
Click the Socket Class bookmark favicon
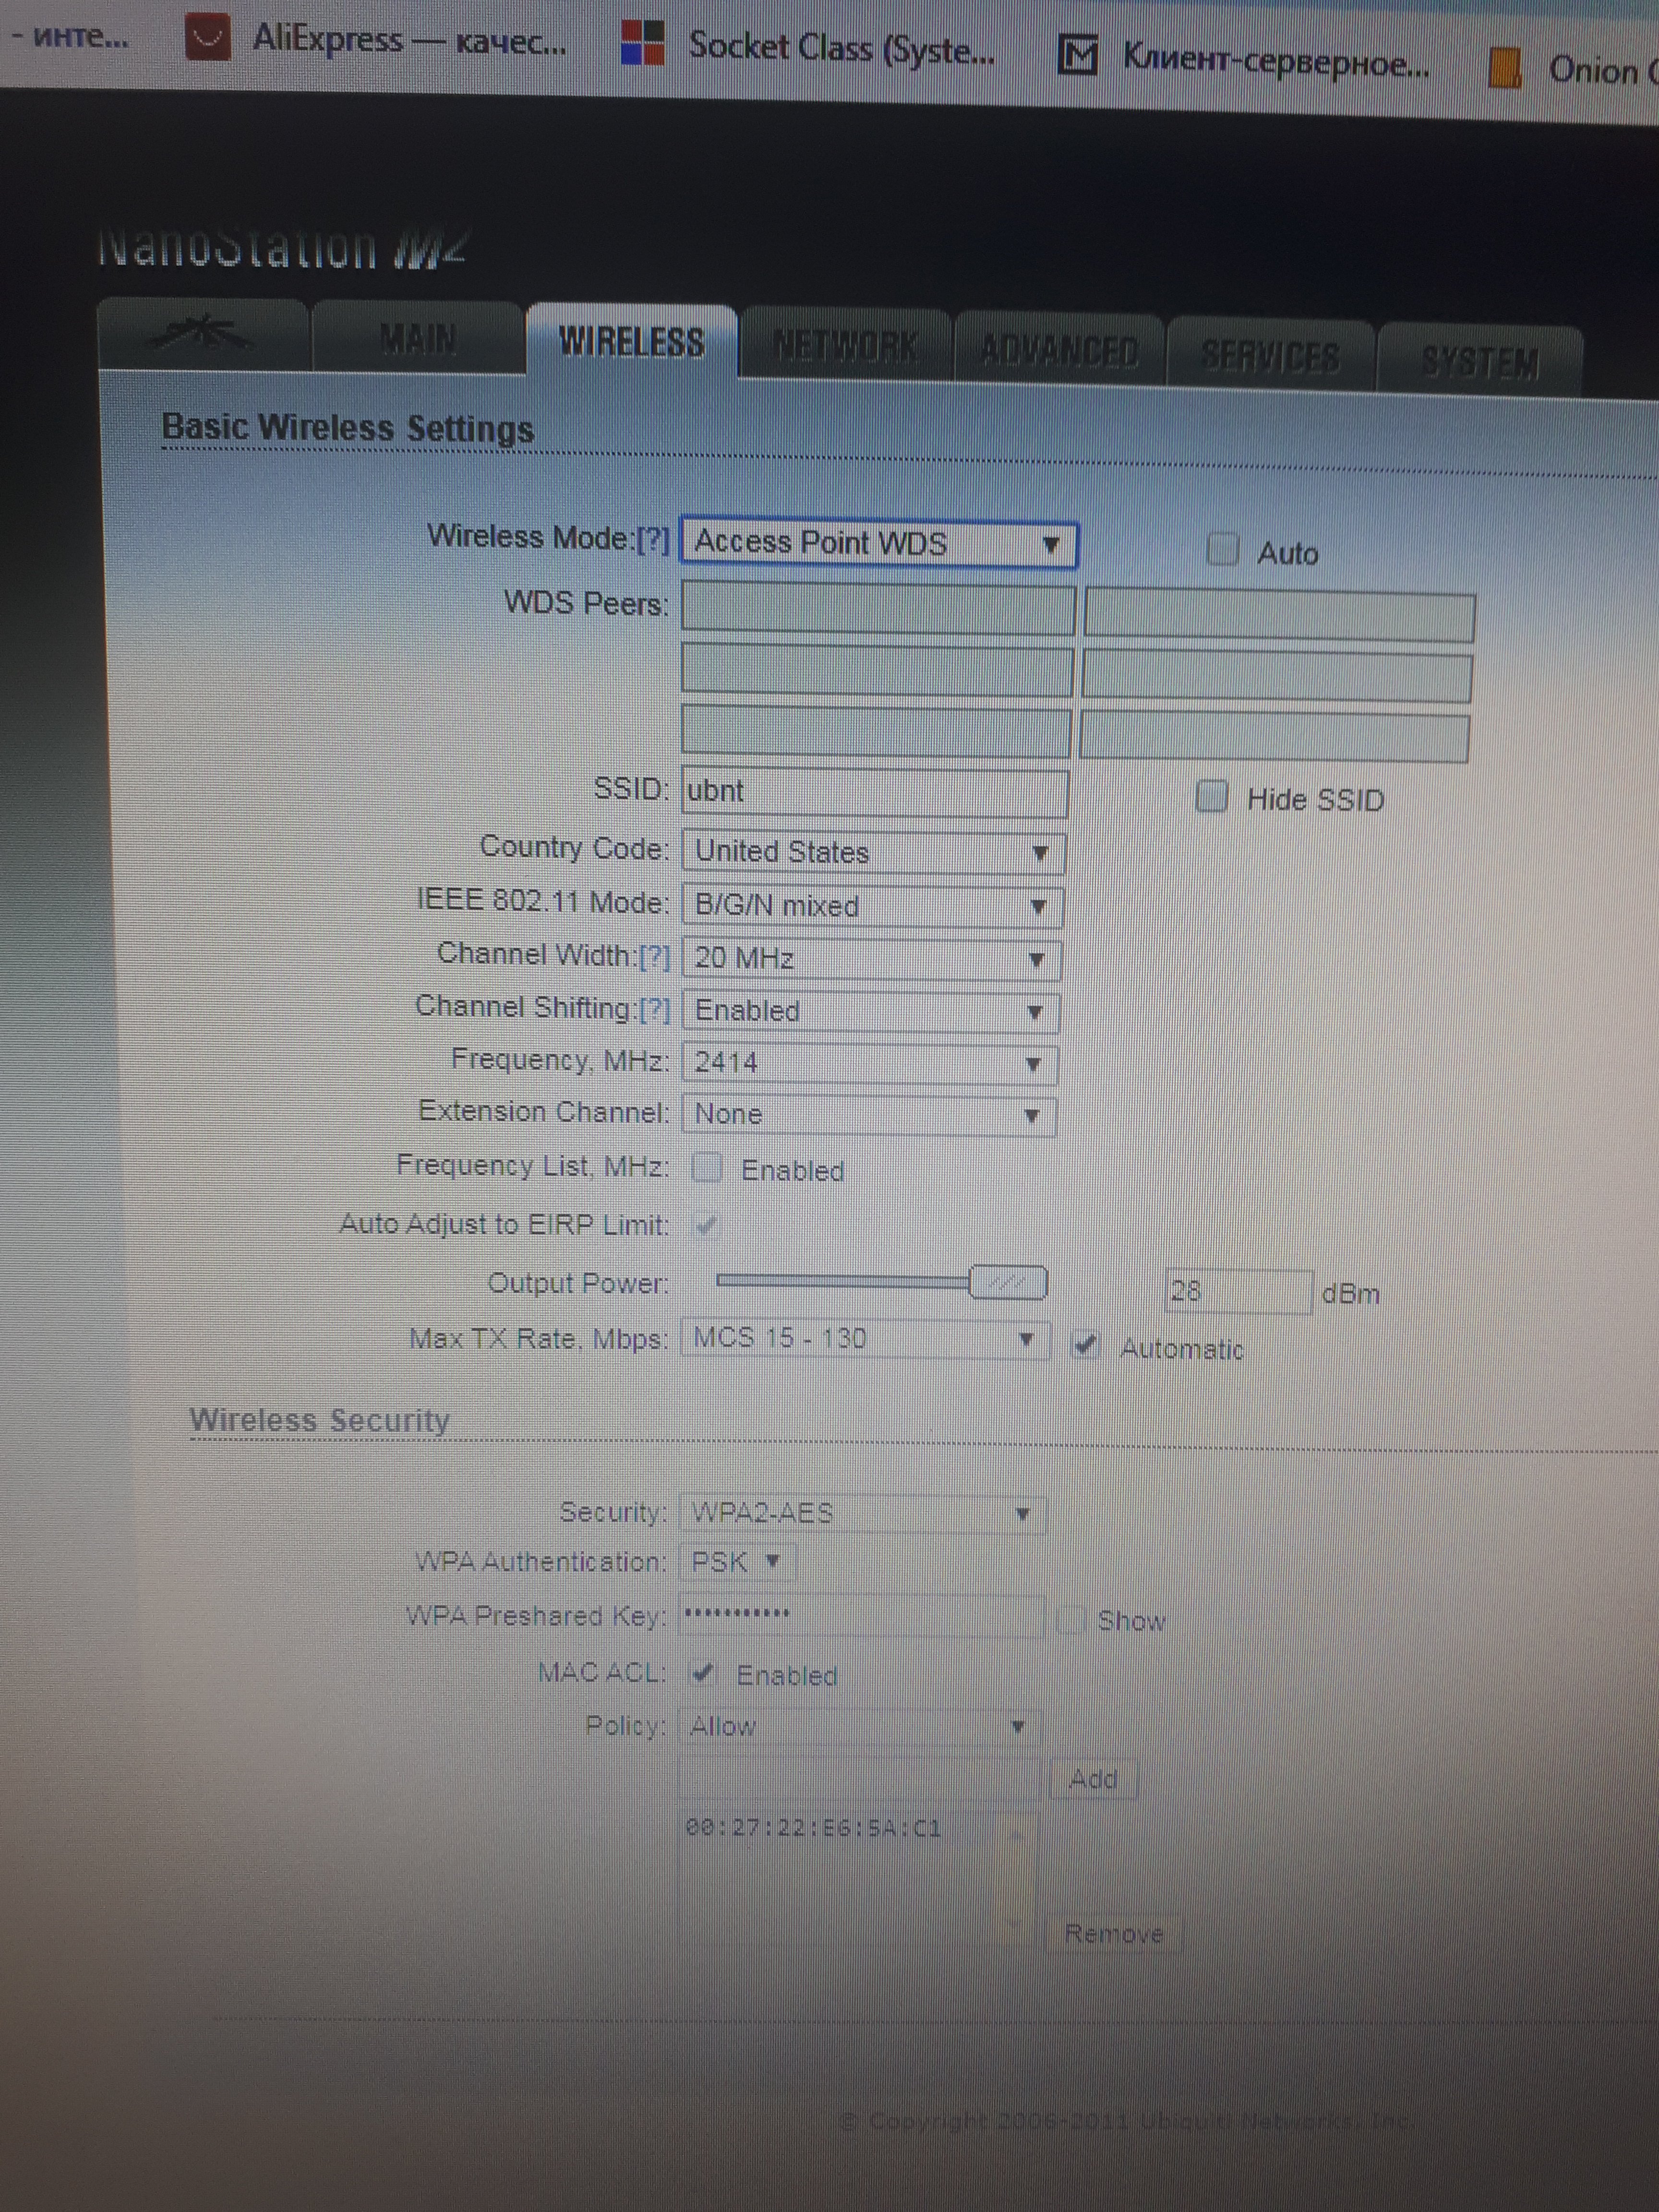click(642, 44)
